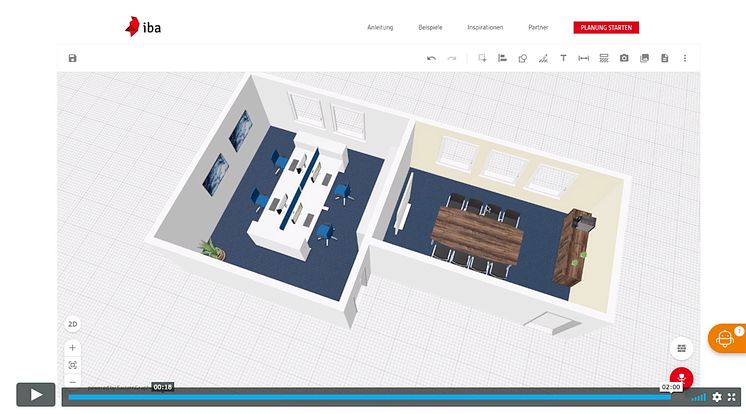The width and height of the screenshot is (746, 414).
Task: Select the surface measurement tool icon
Action: click(543, 58)
